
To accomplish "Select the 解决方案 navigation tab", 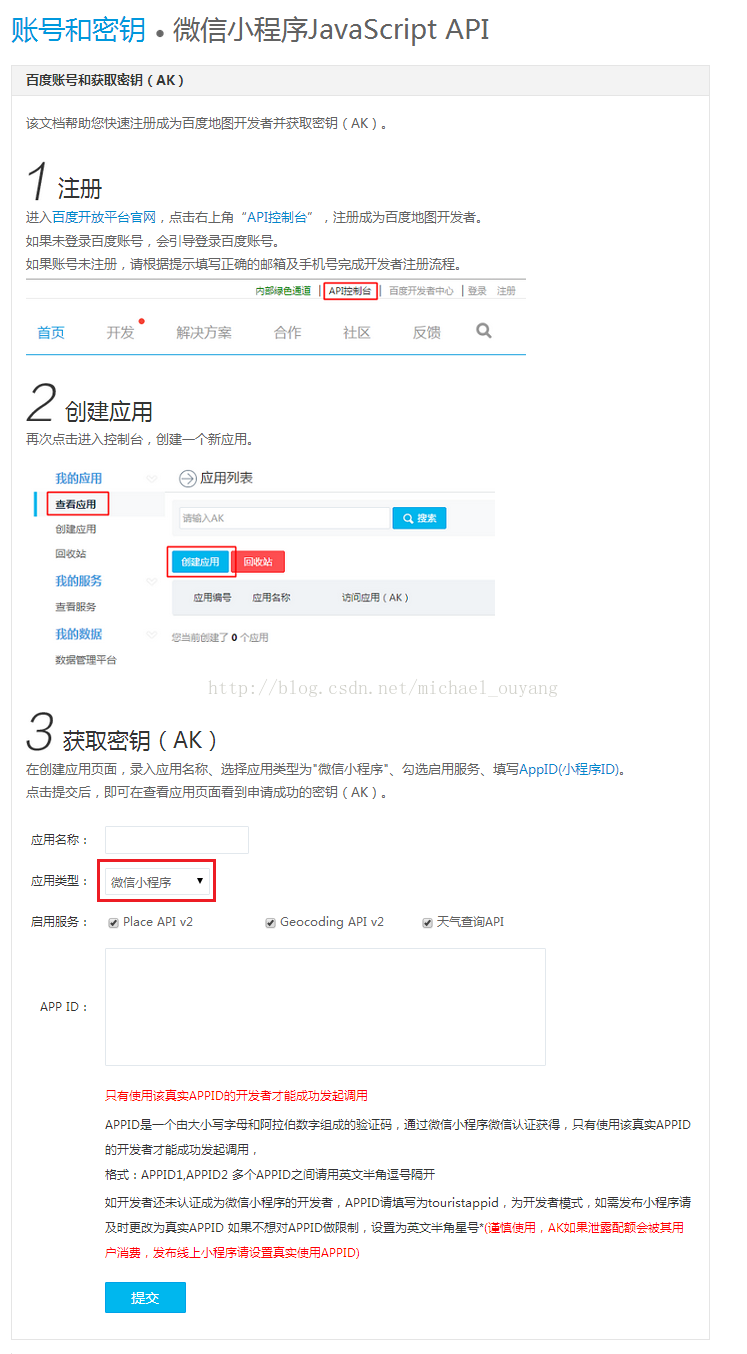I will 204,332.
